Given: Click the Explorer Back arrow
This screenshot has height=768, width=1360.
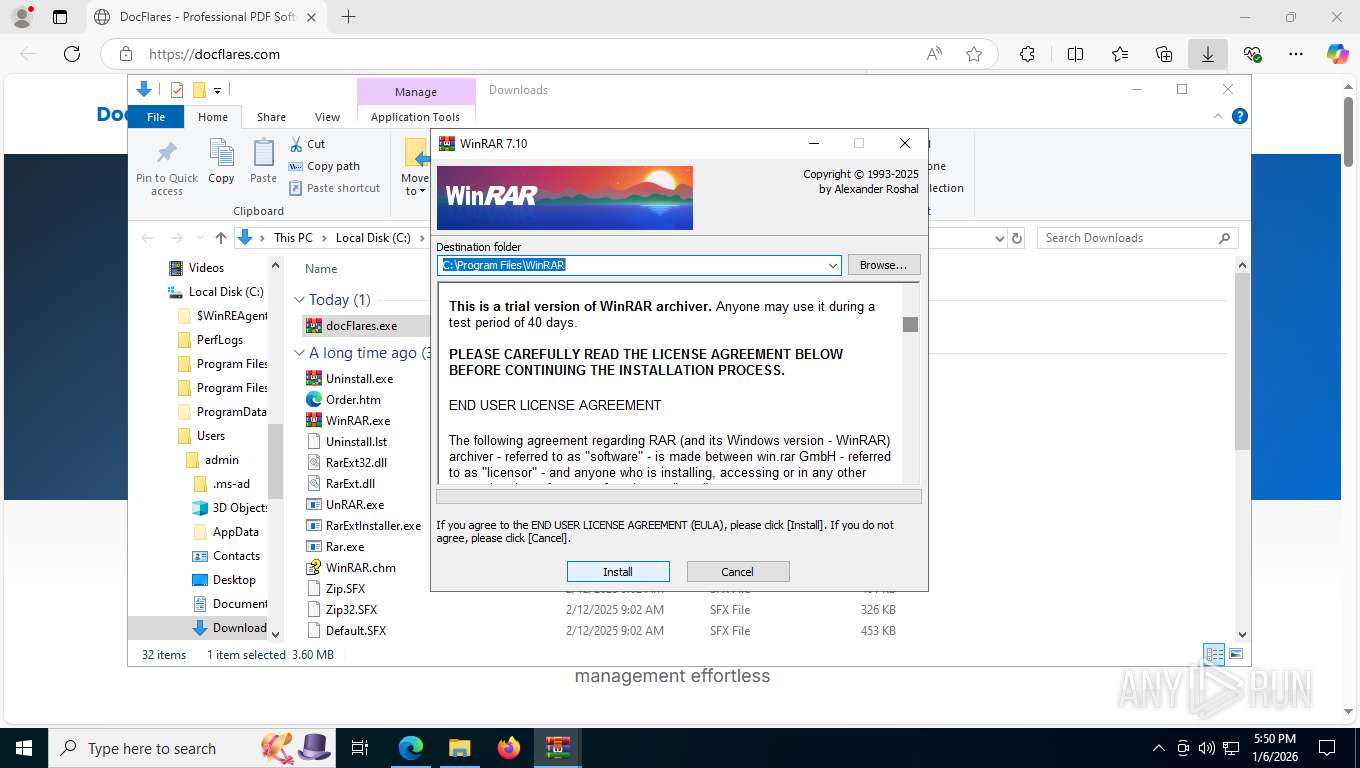Looking at the screenshot, I should coord(148,238).
